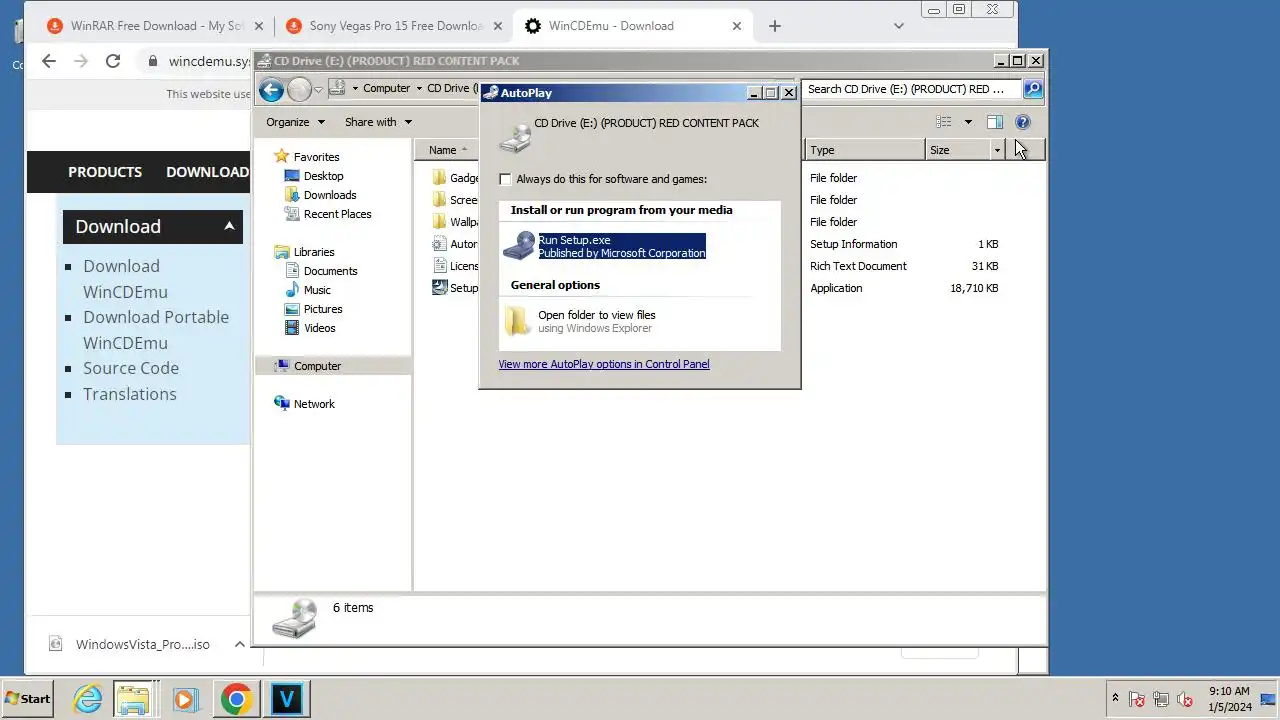Open PRODUCTS menu on the WinCDEmu site
1280x720 pixels.
(x=105, y=172)
